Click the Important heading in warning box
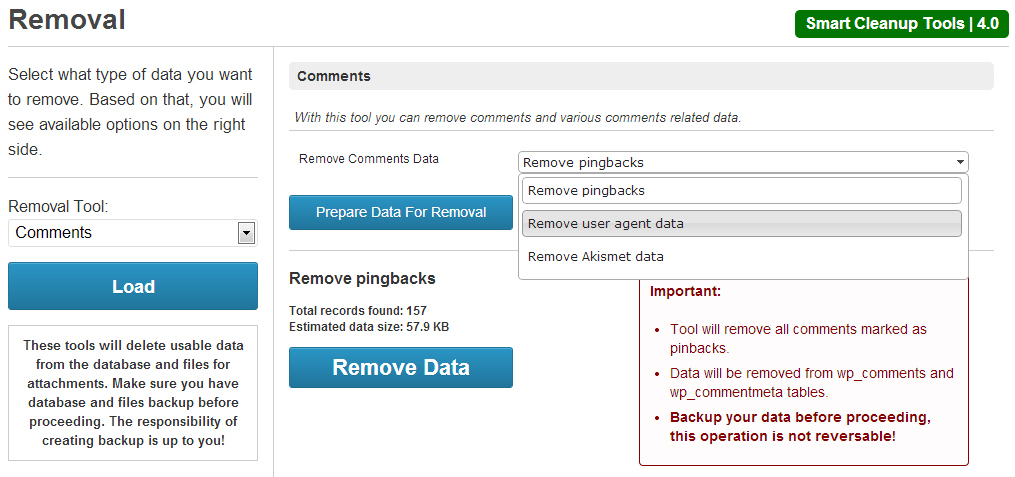 pyautogui.click(x=685, y=292)
